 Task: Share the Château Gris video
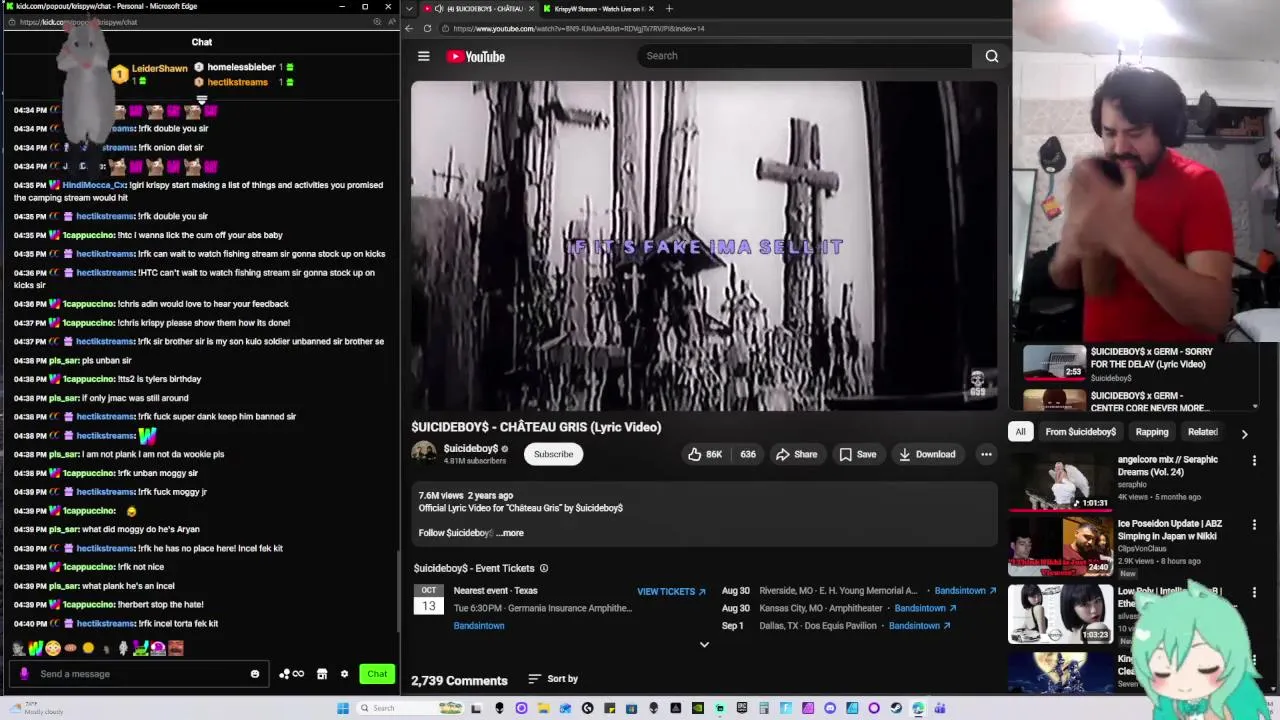pos(796,454)
